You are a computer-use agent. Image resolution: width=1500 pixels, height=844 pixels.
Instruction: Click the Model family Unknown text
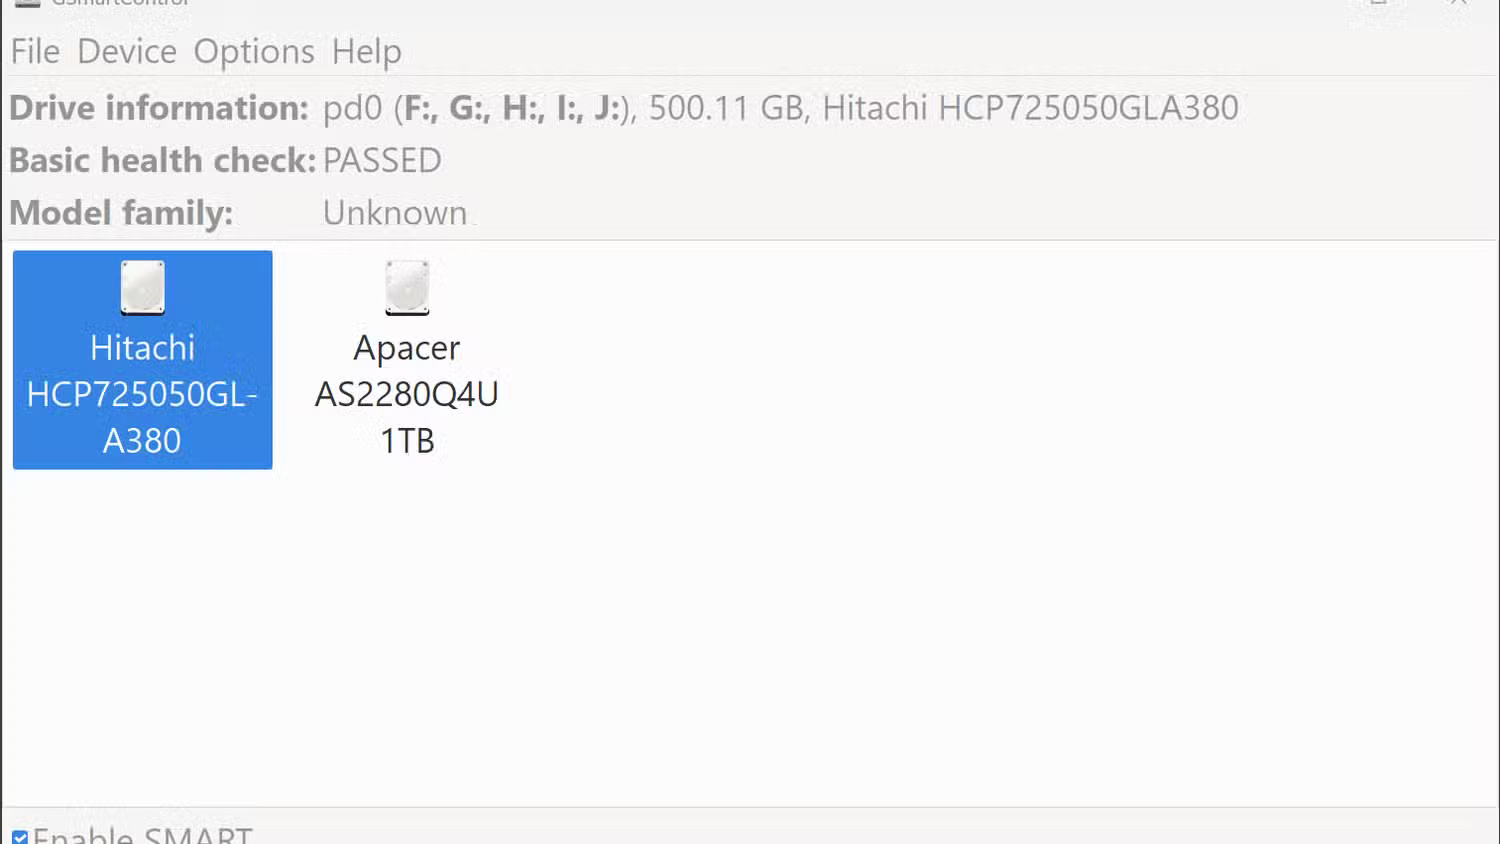tap(394, 212)
